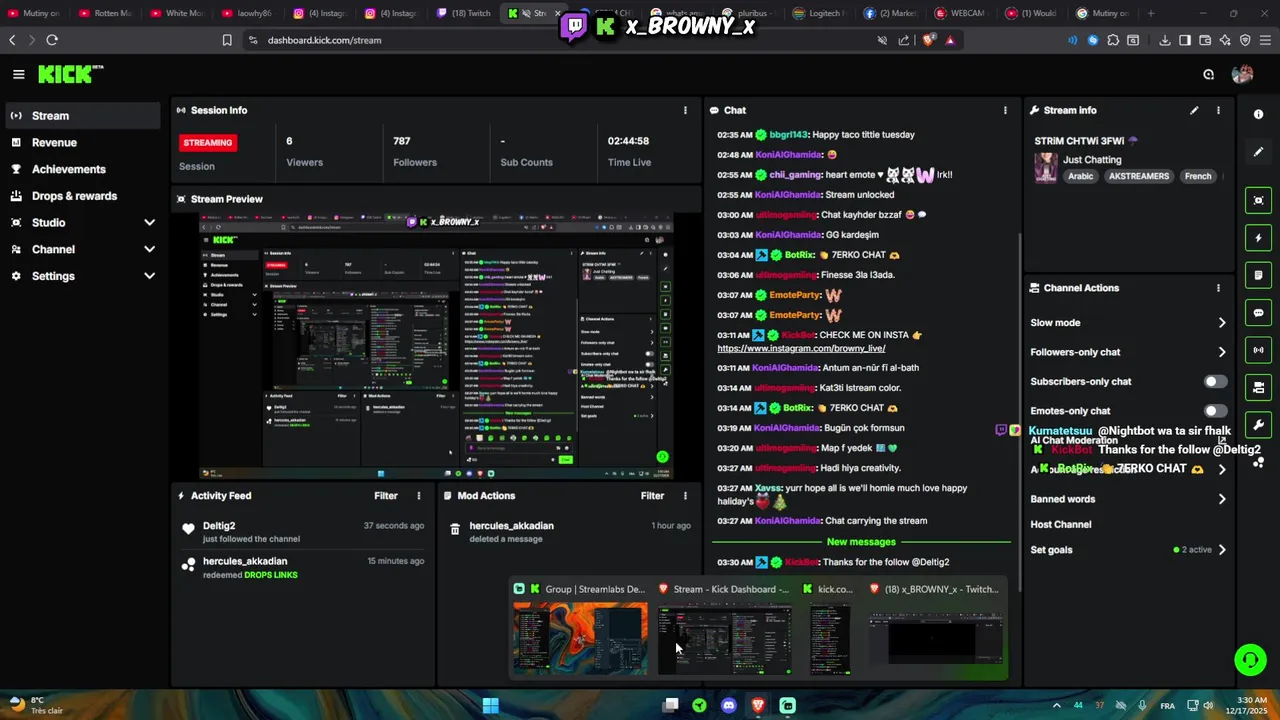Click the lightning bolt icon in right sidebar
Viewport: 1280px width, 720px height.
coord(1258,238)
